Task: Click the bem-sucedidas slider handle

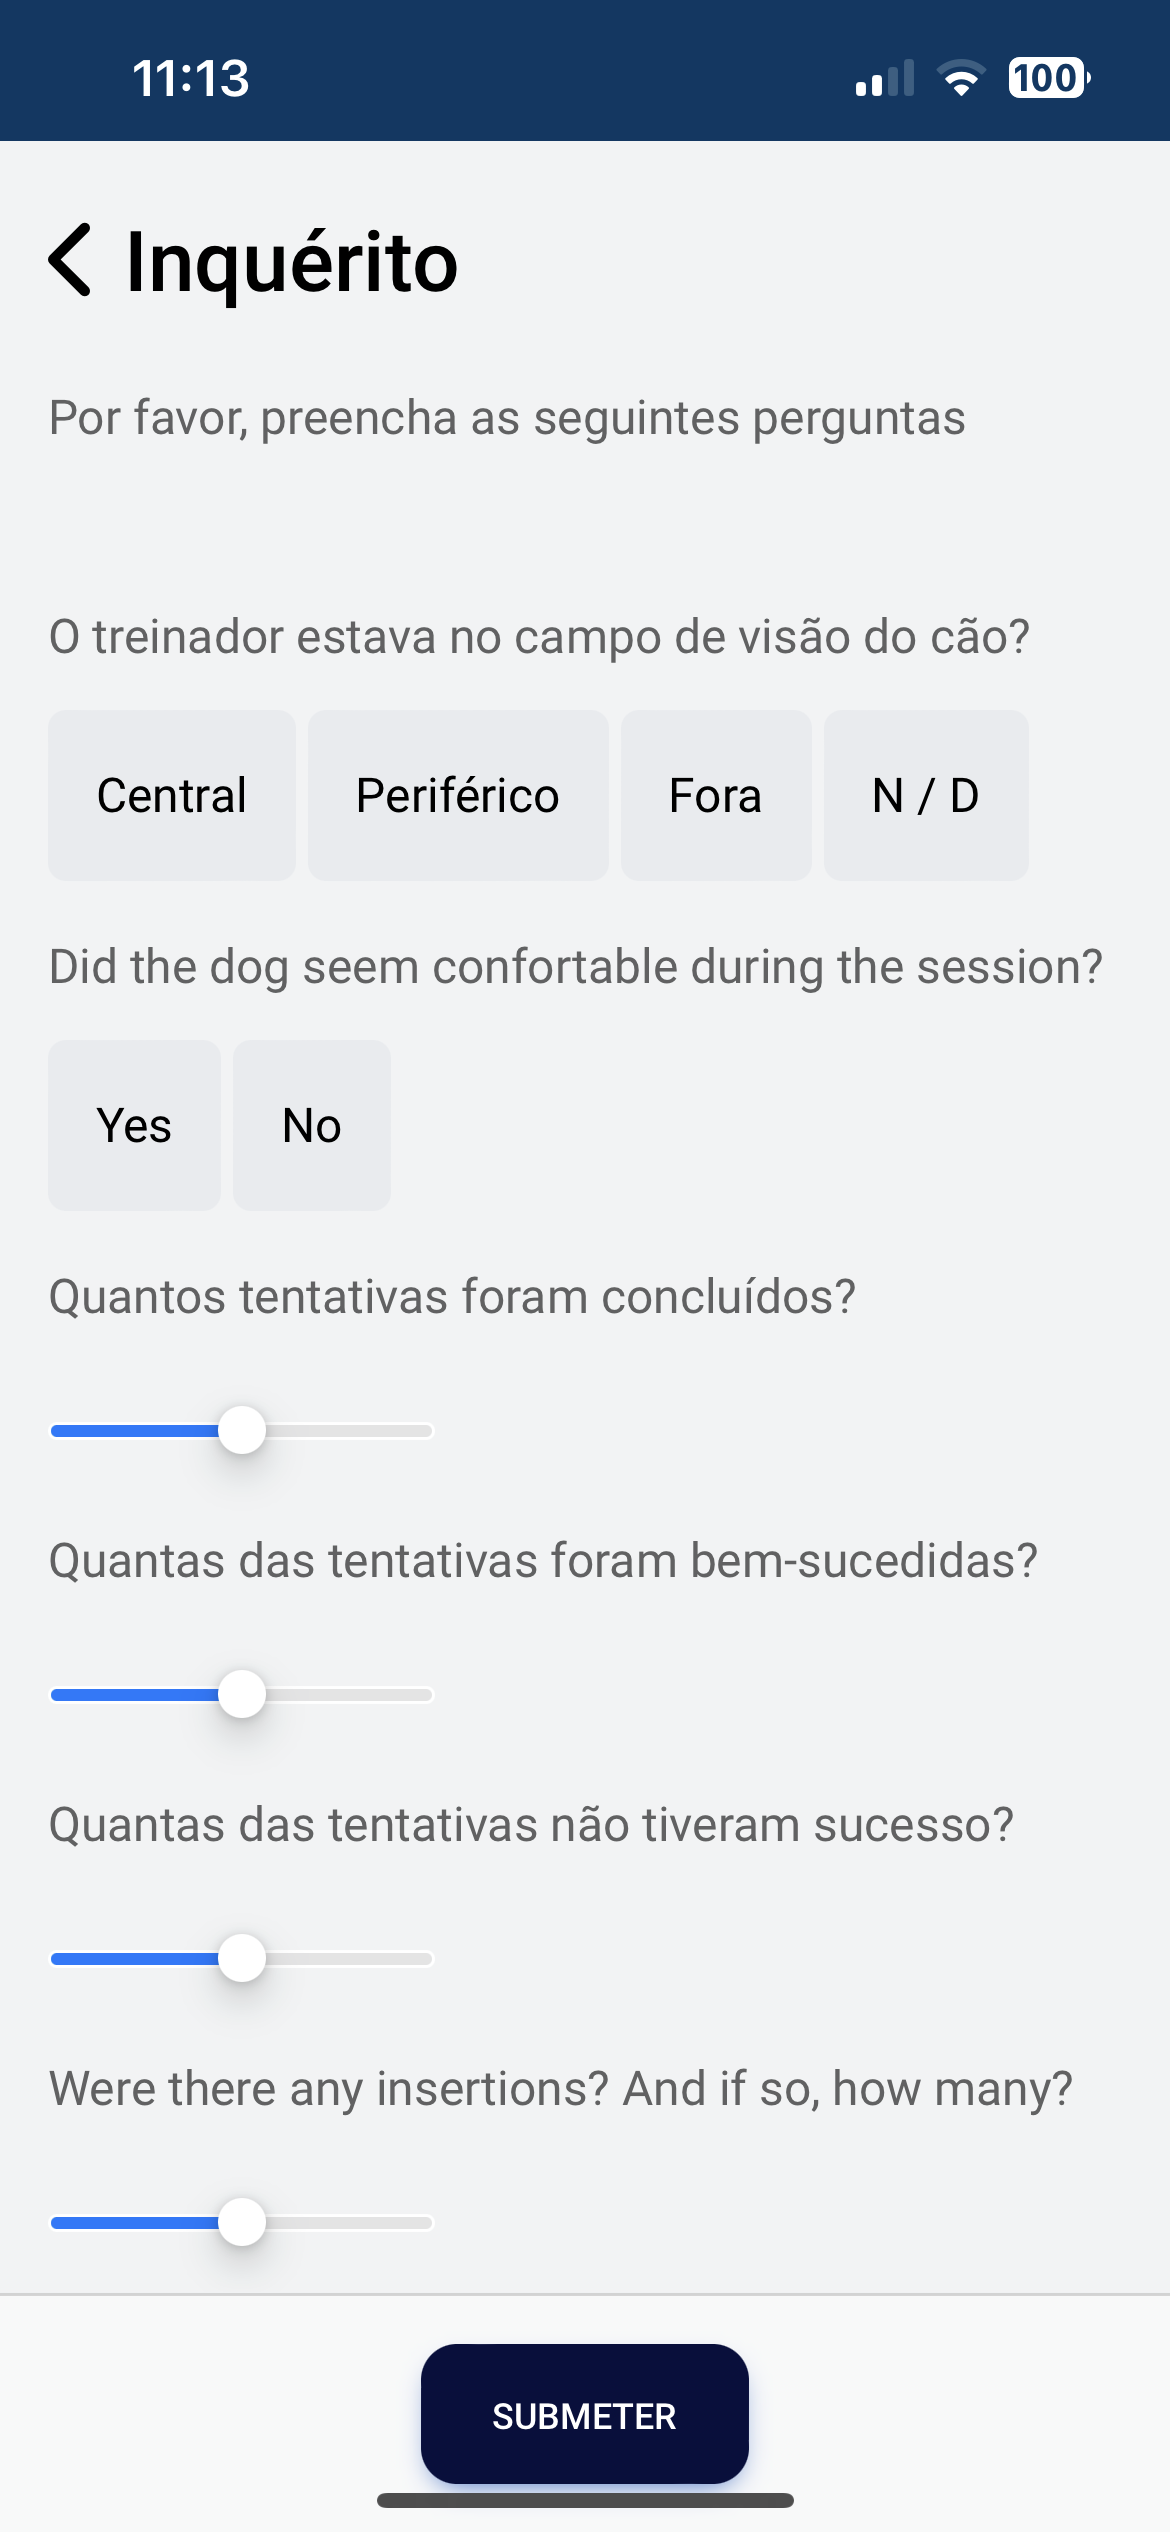Action: click(242, 1695)
